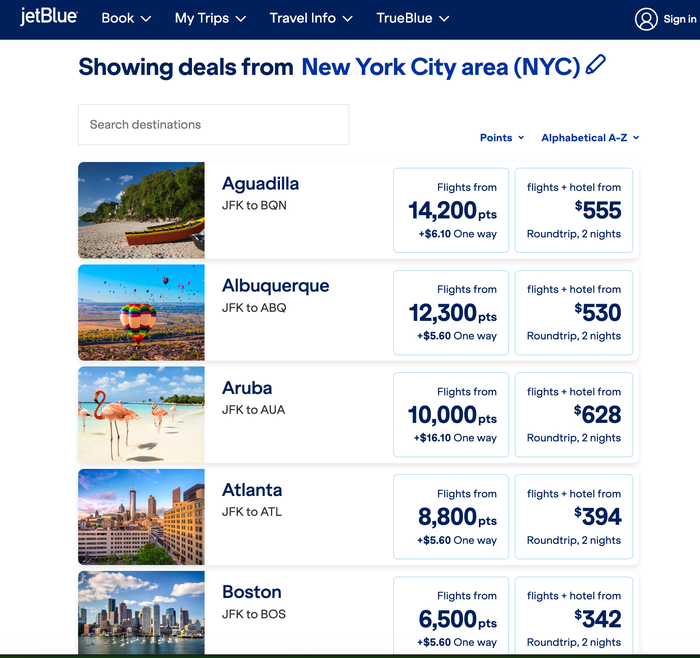Select Albuquerque flights from 12,300 pts
Image resolution: width=700 pixels, height=658 pixels.
point(451,312)
